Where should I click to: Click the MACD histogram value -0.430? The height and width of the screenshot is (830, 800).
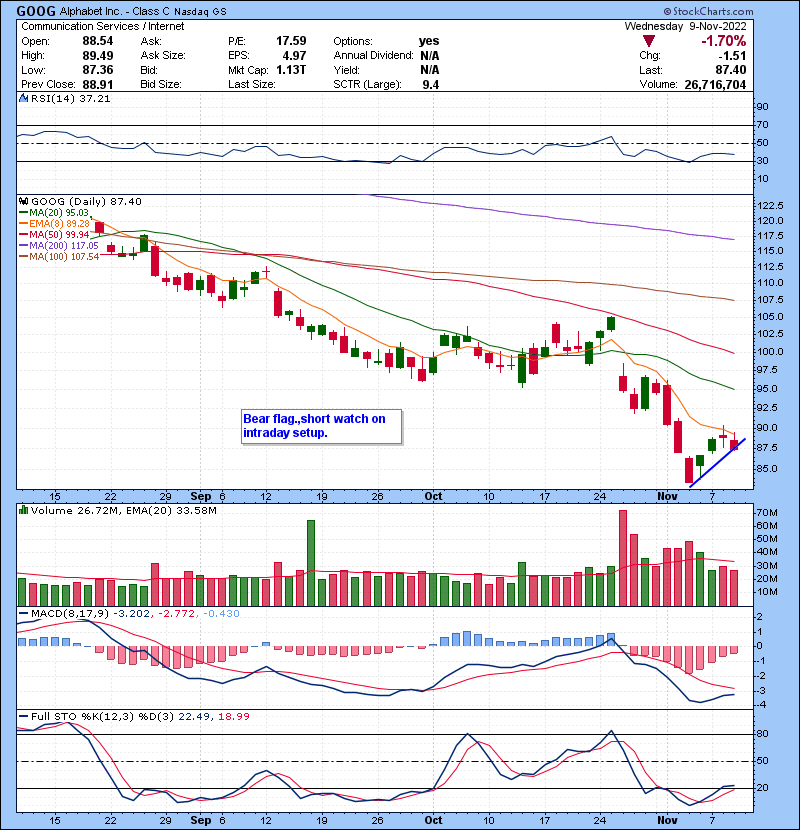click(x=220, y=614)
